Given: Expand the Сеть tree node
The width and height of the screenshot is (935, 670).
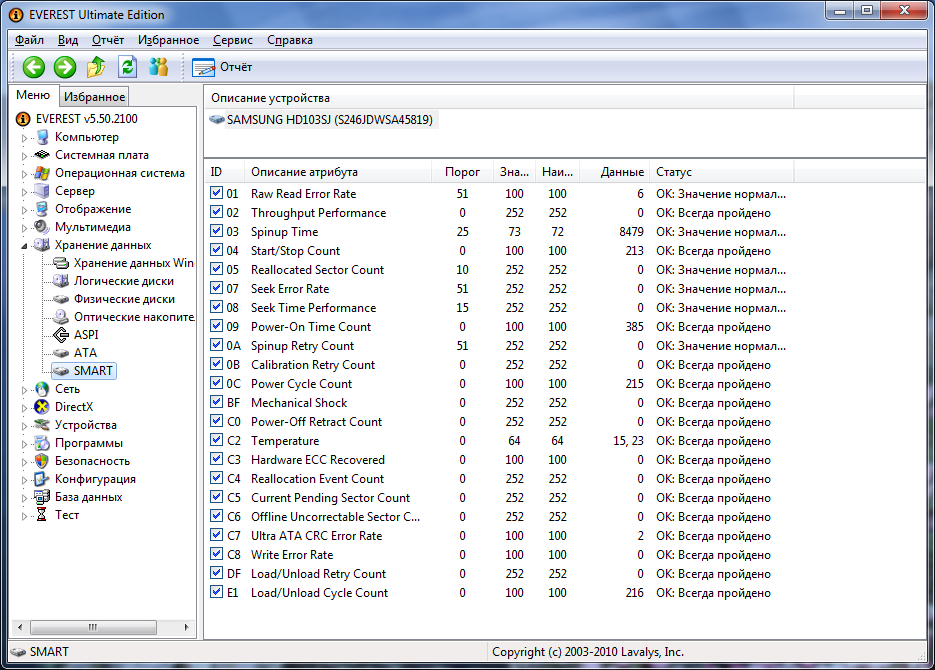Looking at the screenshot, I should (x=24, y=390).
